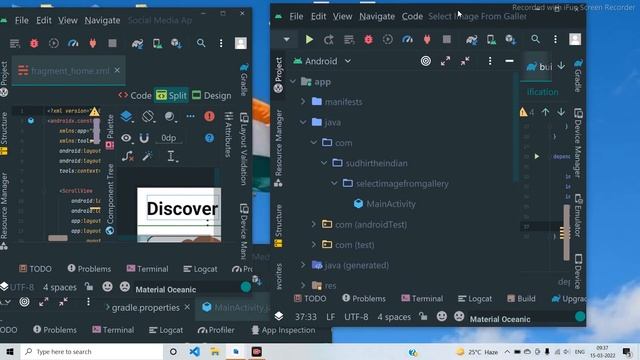This screenshot has height=360, width=640.
Task: Open SDK Manager icon in right window toolbar
Action: coord(510,40)
